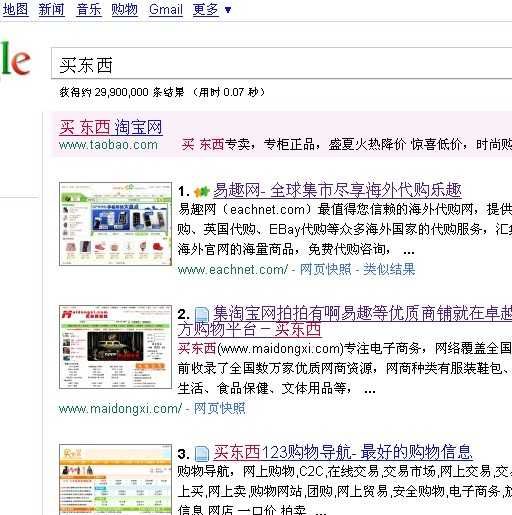Click the 获得约 29,900,000 条结果 text
The image size is (512, 515).
pos(122,92)
